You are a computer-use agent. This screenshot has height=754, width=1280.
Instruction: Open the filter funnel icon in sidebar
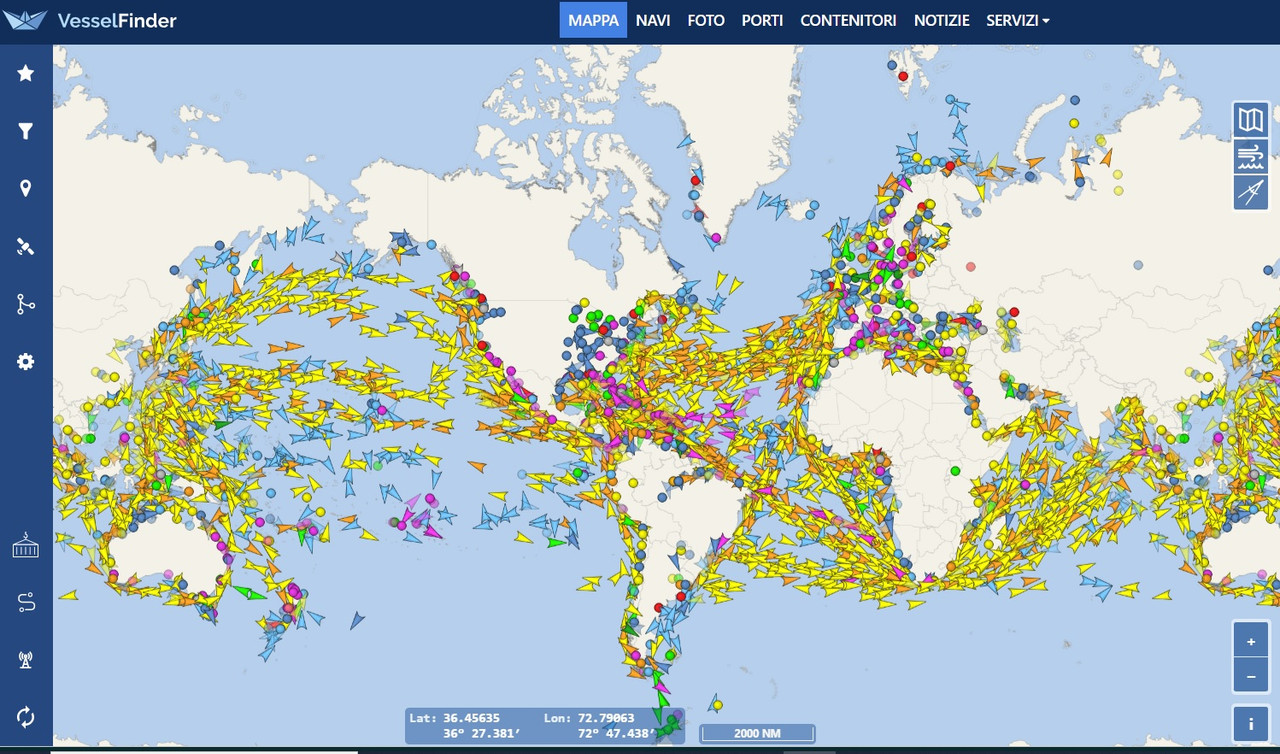26,131
